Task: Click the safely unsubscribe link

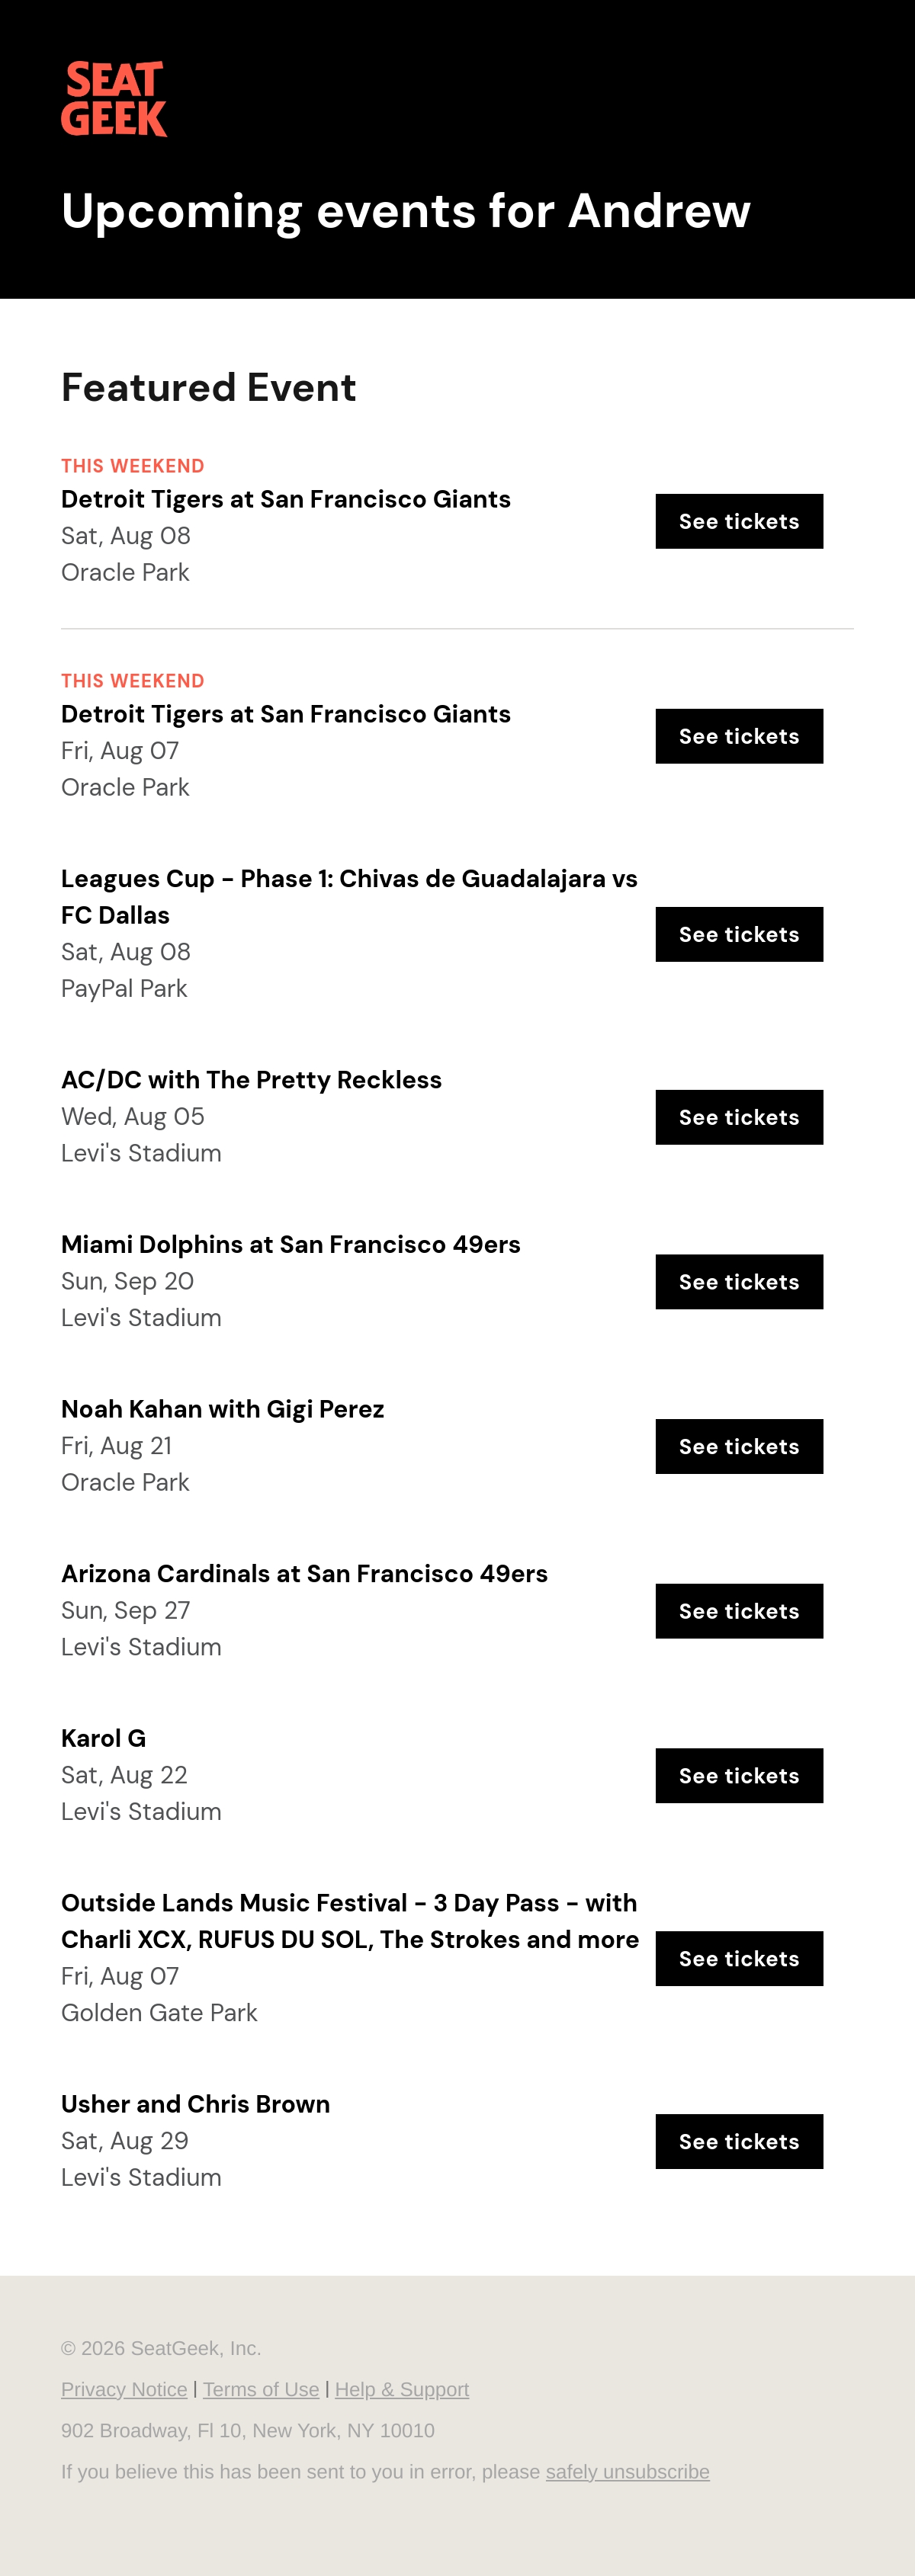Action: (628, 2471)
